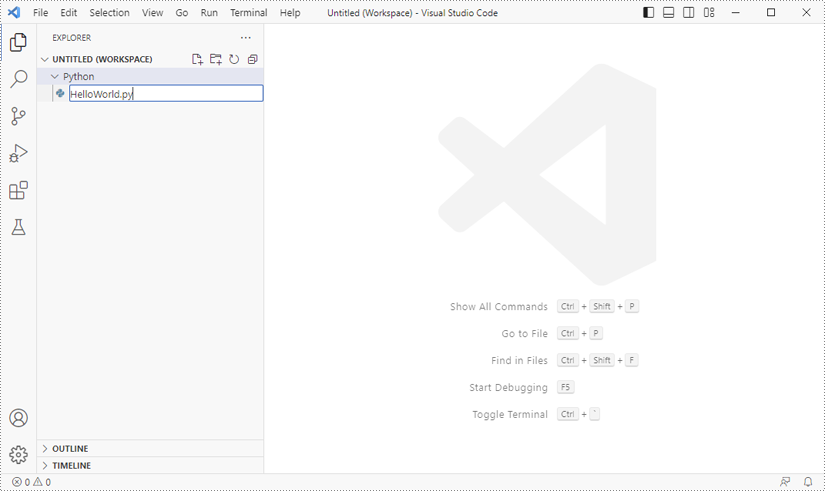Open the Go menu
825x491 pixels.
coord(182,13)
